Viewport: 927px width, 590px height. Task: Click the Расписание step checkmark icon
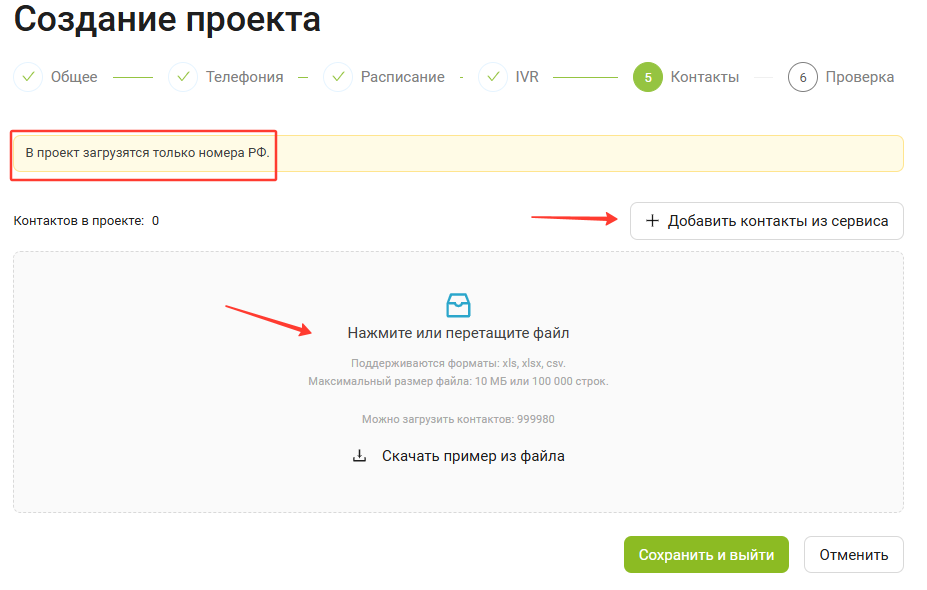tap(338, 77)
